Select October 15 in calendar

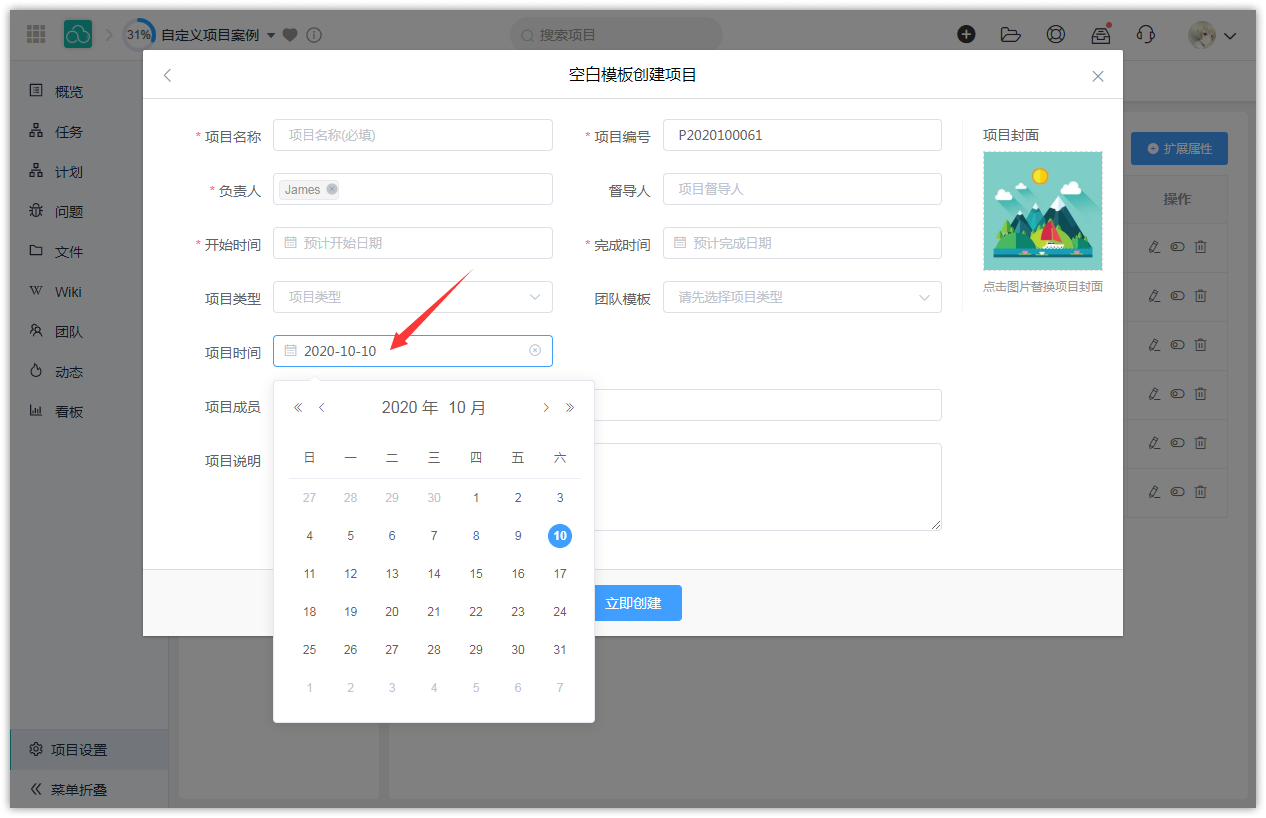coord(476,574)
